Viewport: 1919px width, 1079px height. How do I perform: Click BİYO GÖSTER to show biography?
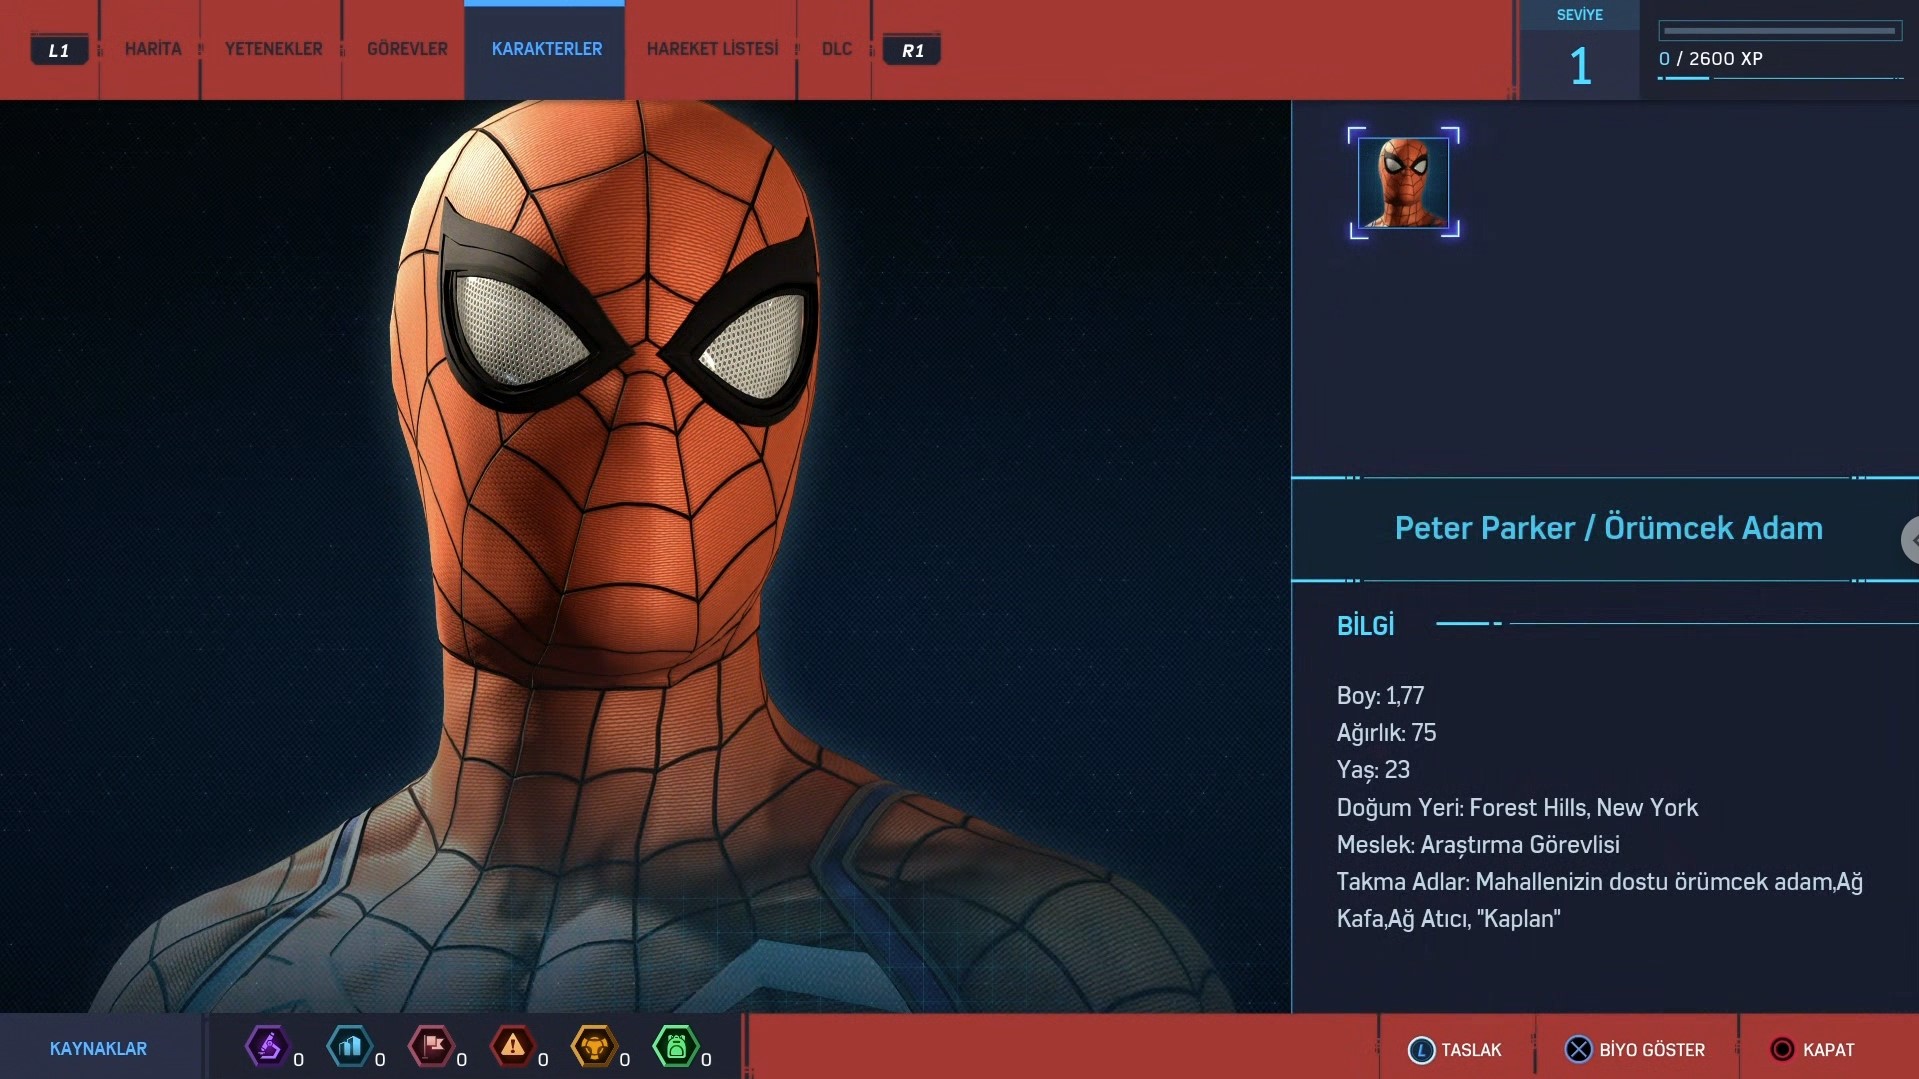click(x=1635, y=1050)
